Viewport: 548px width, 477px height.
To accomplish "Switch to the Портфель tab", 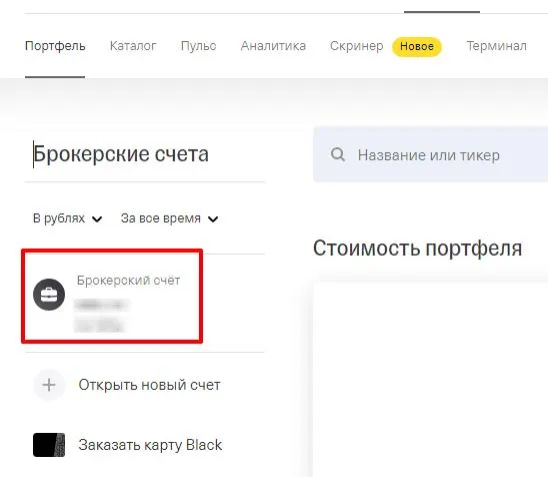I will (x=55, y=46).
